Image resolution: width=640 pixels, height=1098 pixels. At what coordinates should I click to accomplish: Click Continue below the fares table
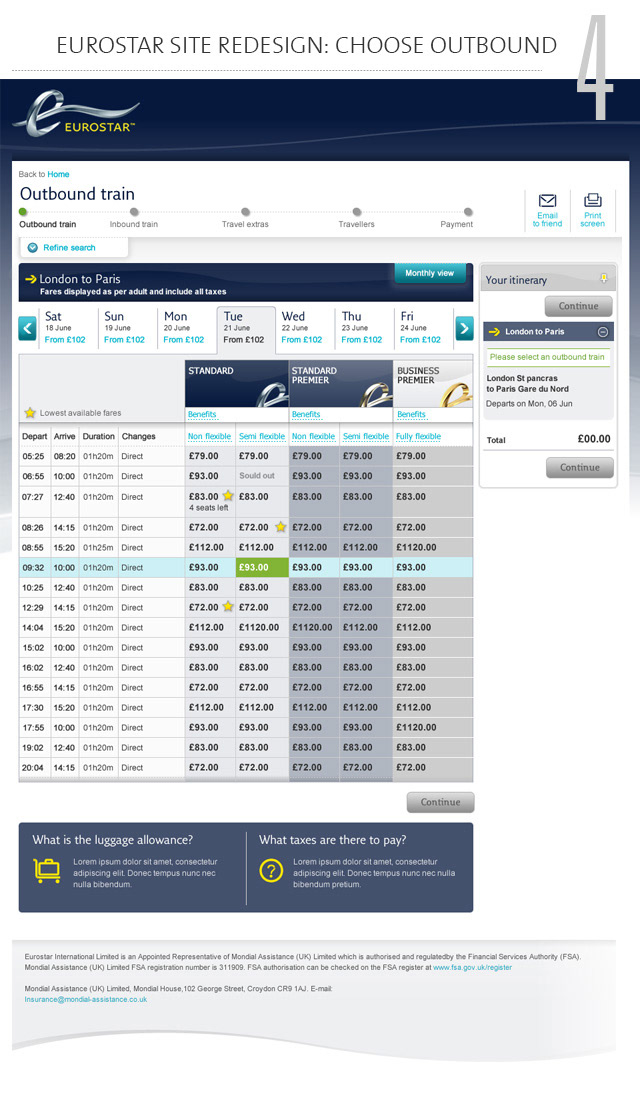440,802
